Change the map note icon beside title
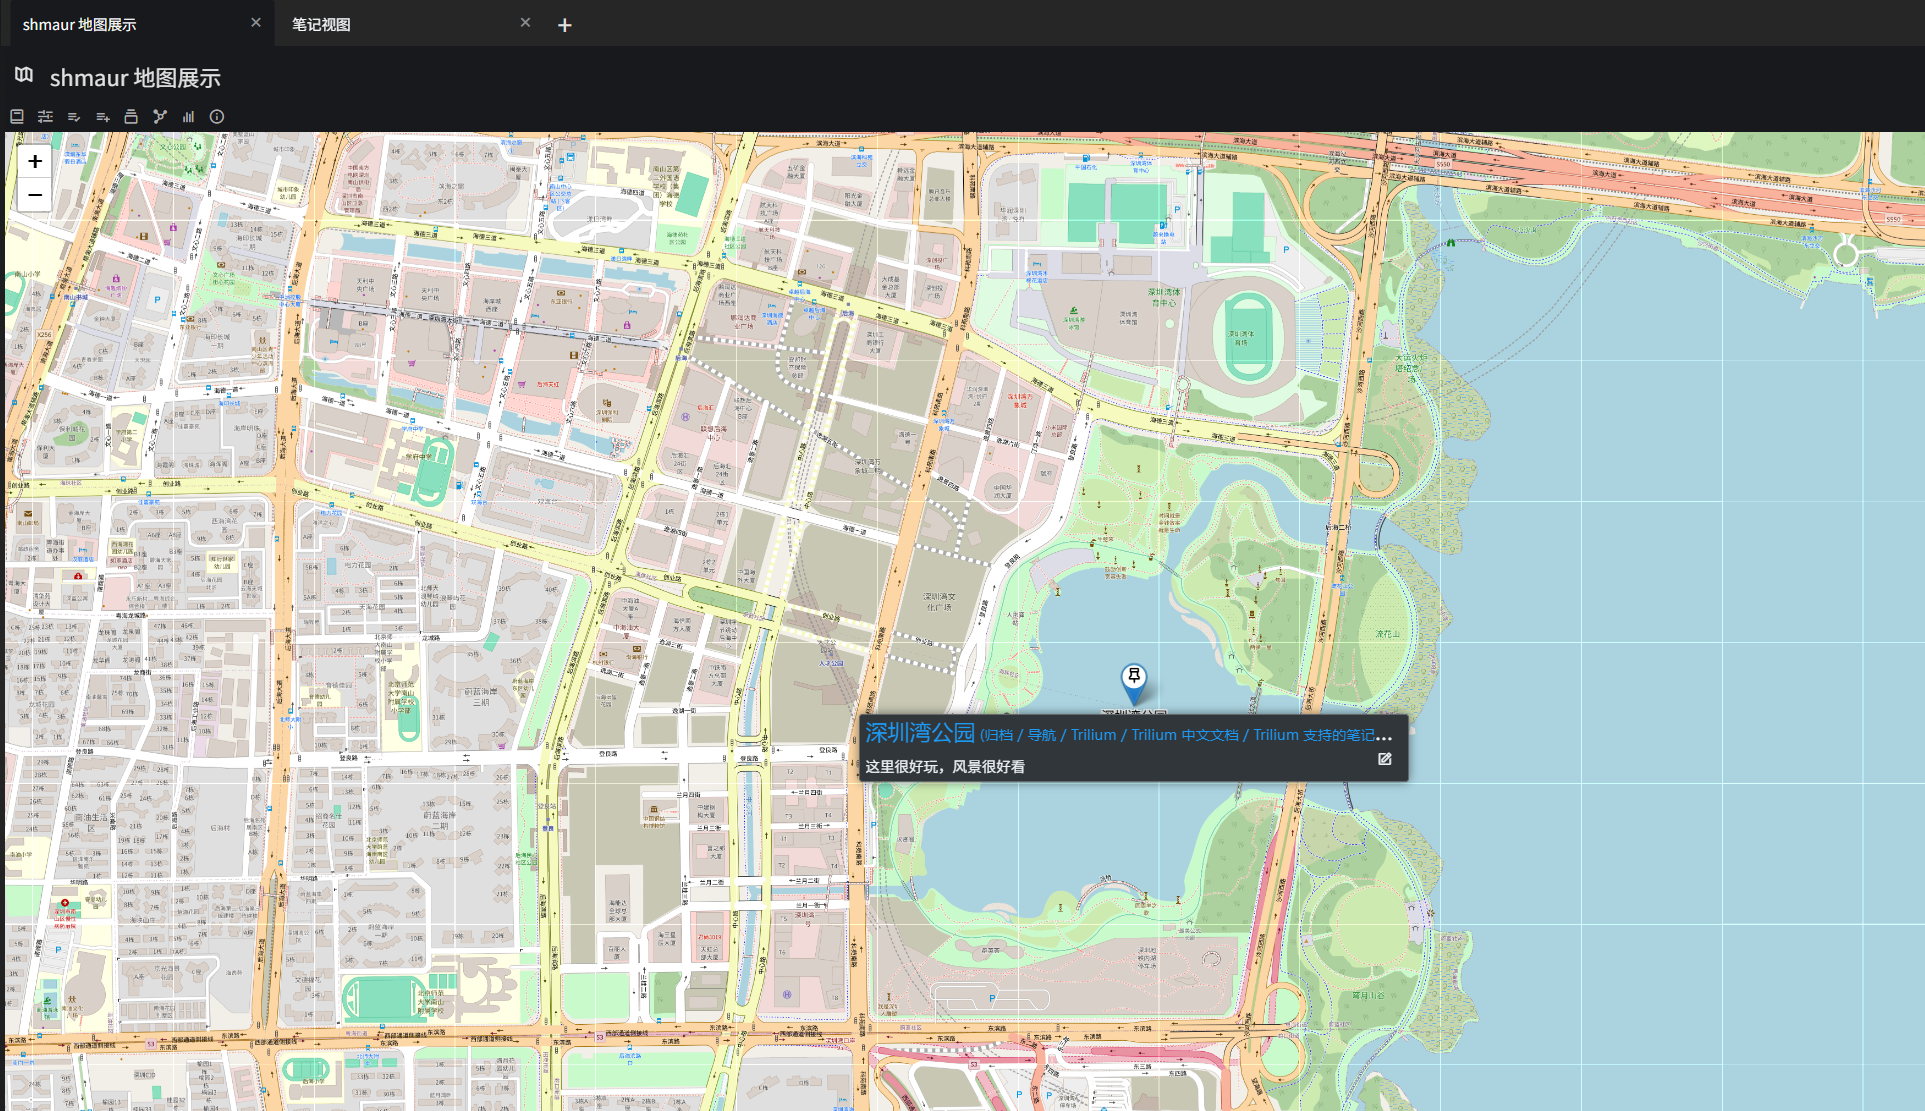 pos(24,75)
